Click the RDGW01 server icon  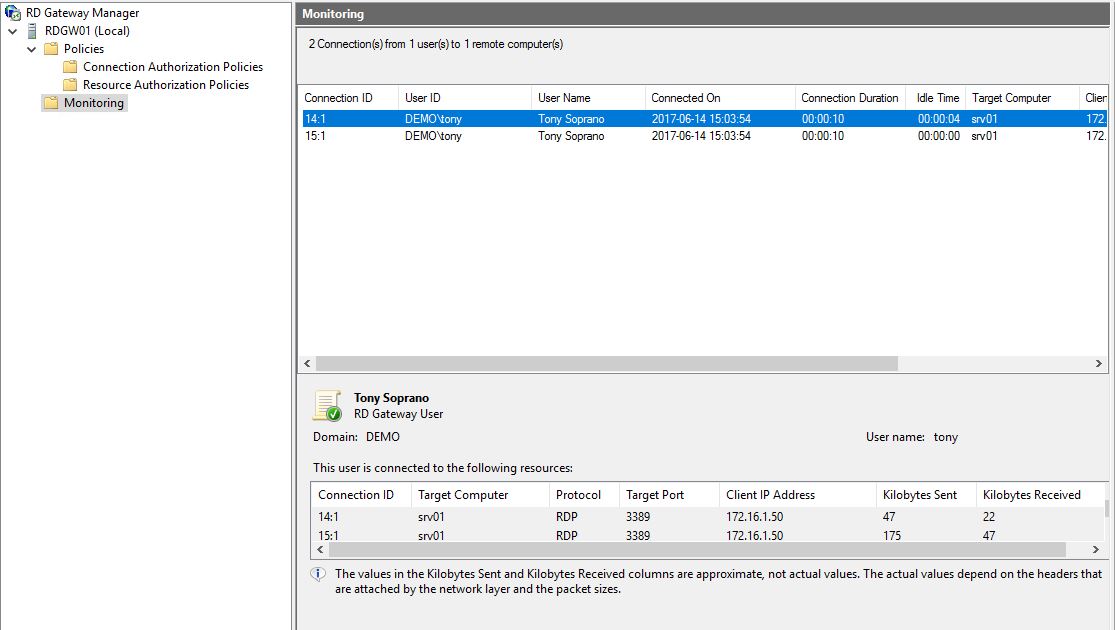32,31
